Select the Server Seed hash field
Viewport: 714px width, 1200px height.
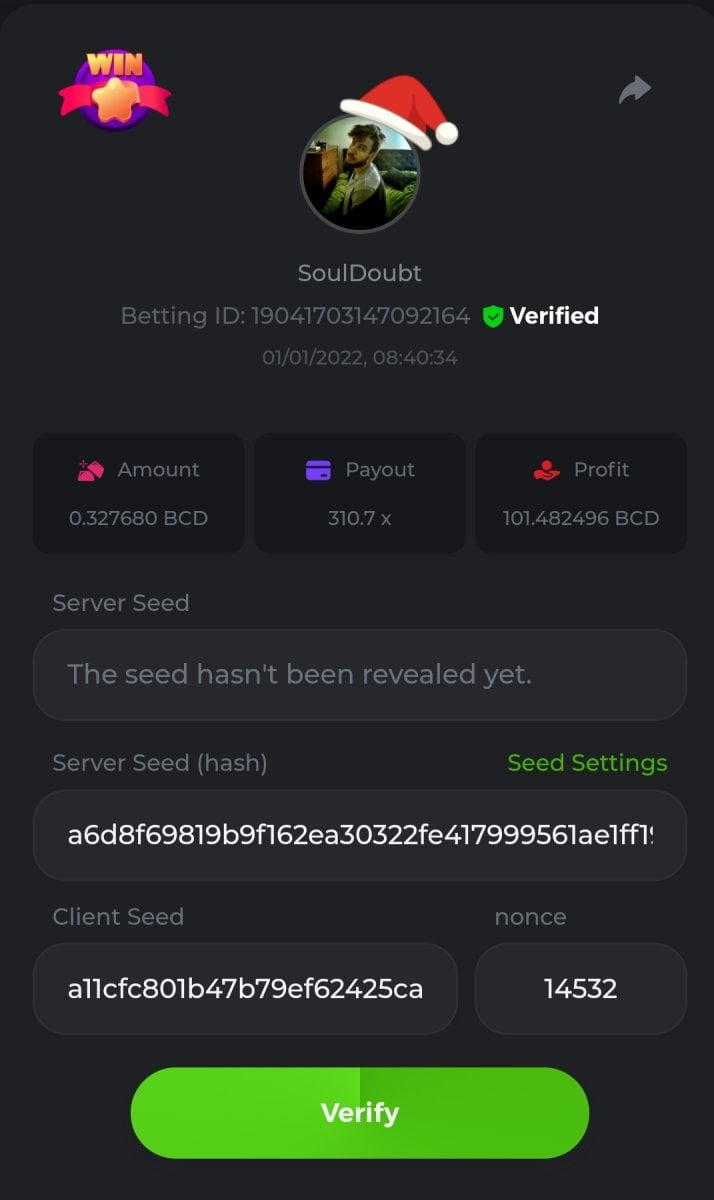click(360, 835)
